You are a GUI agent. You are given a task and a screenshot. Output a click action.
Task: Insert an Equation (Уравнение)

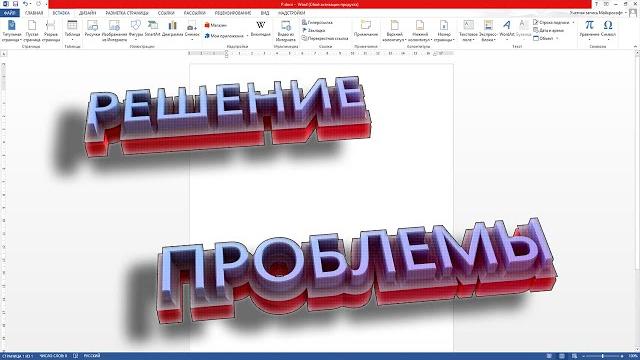point(589,30)
